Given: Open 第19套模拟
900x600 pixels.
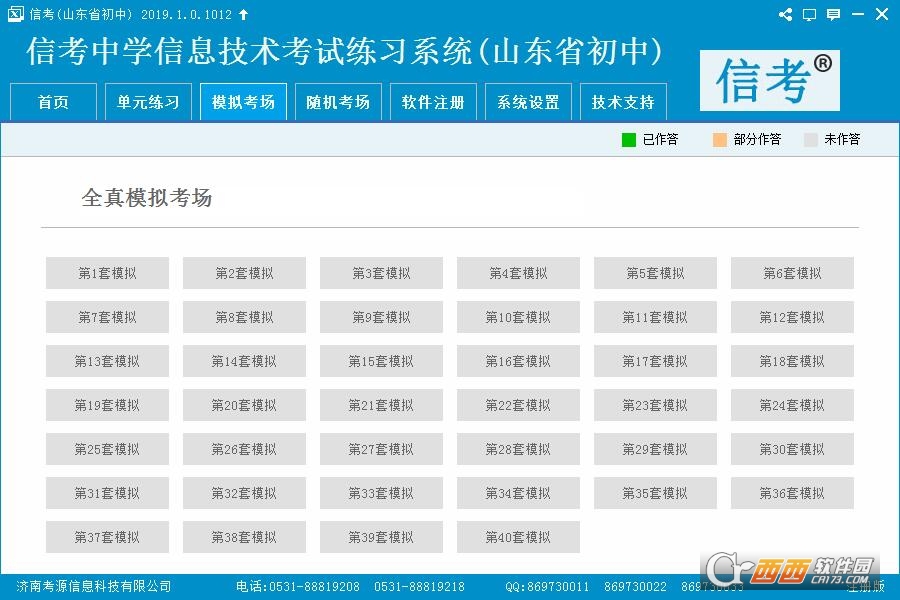Looking at the screenshot, I should point(107,405).
